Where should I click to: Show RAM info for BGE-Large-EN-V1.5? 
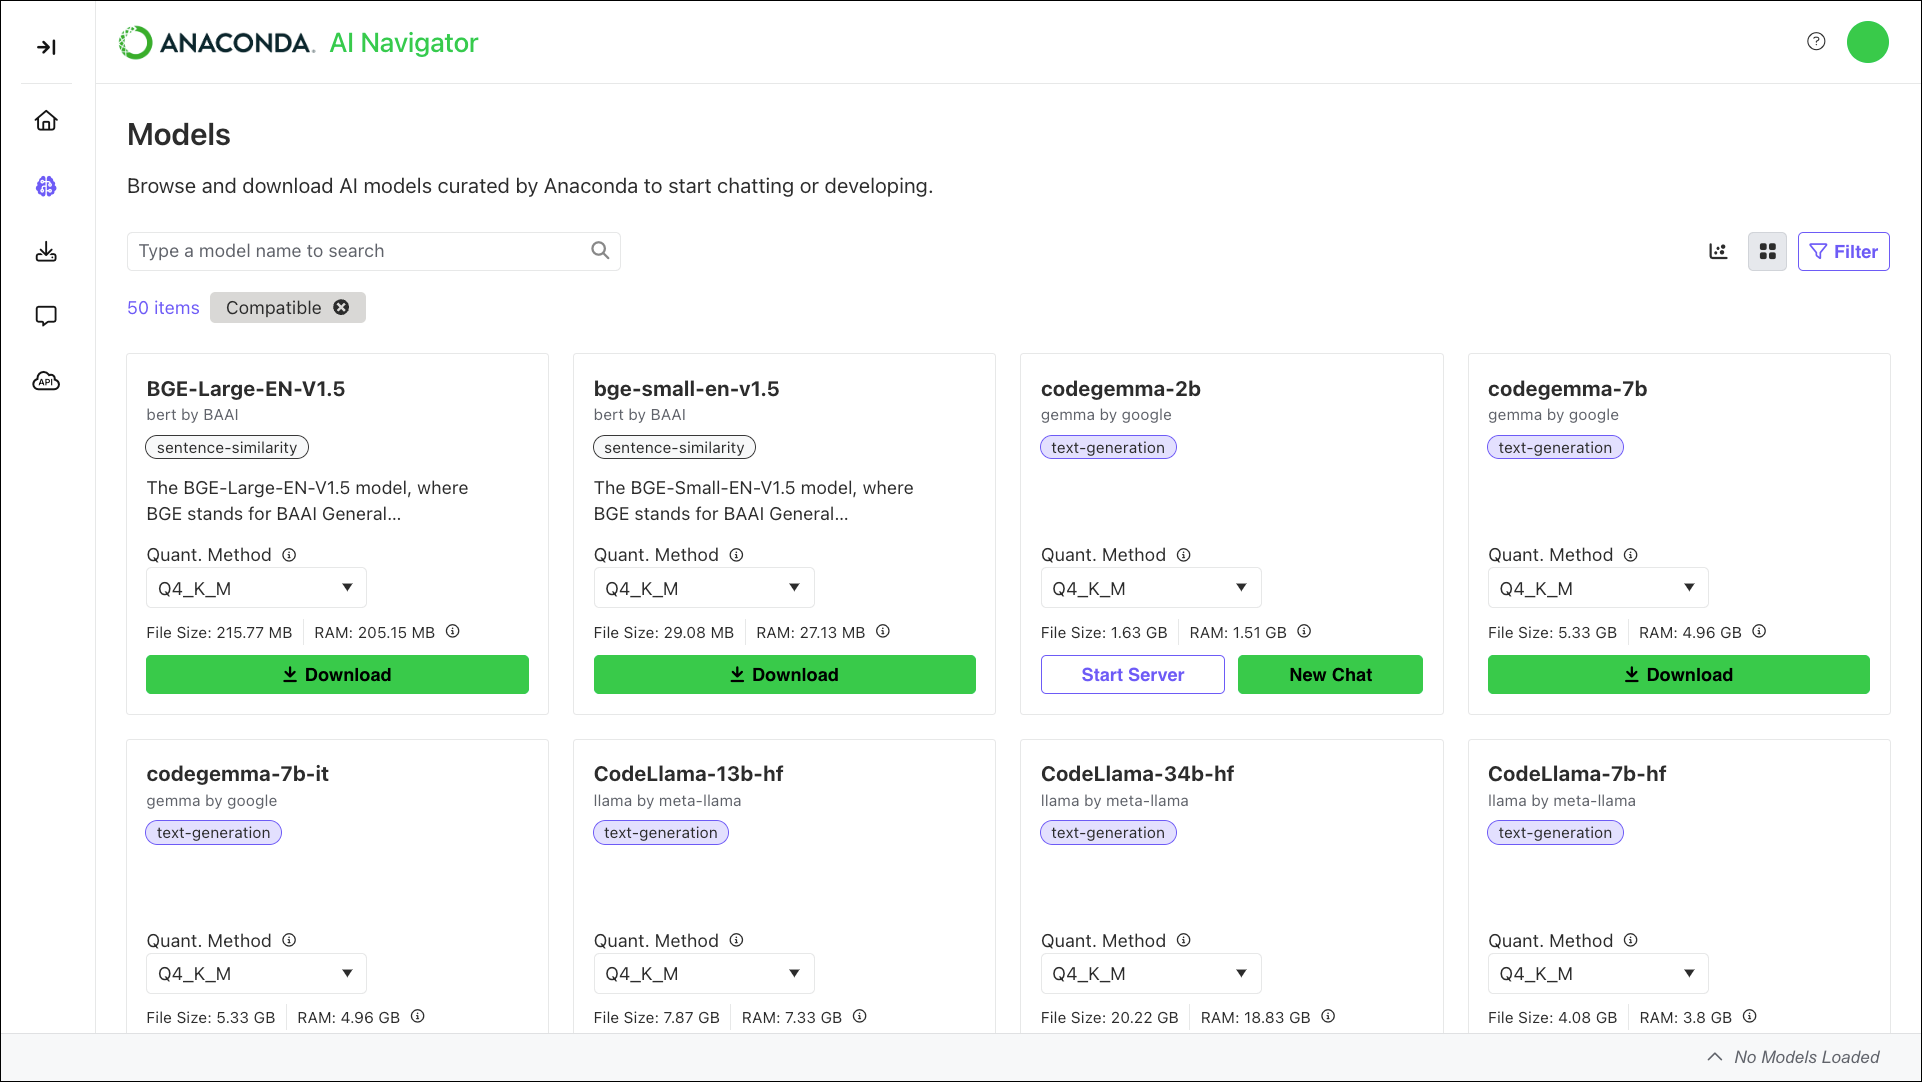pos(452,631)
